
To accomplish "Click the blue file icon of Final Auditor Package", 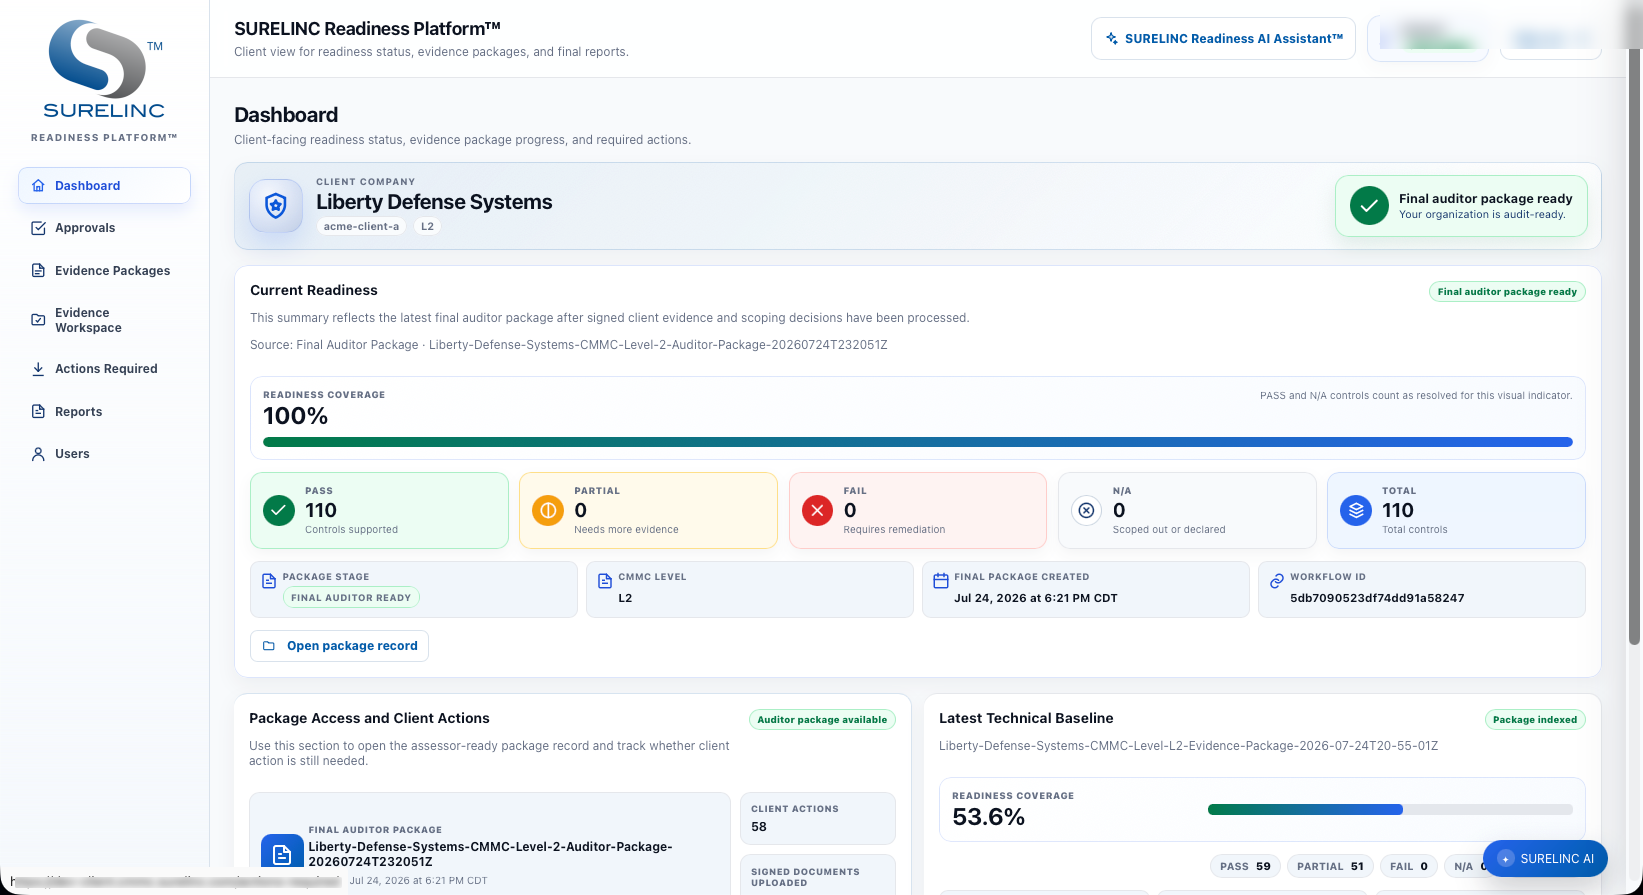I will pos(282,854).
